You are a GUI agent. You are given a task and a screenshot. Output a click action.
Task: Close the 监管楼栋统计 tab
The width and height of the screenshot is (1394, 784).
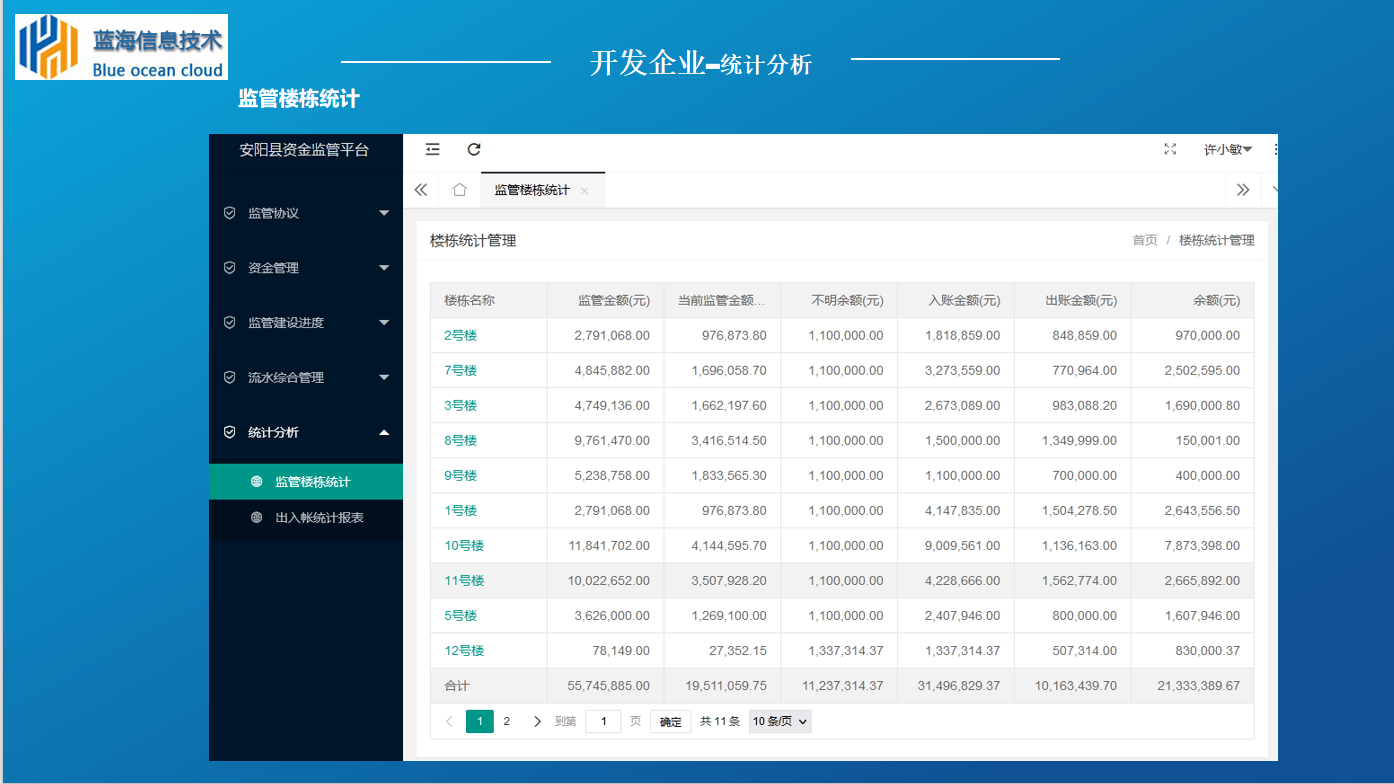[x=585, y=191]
